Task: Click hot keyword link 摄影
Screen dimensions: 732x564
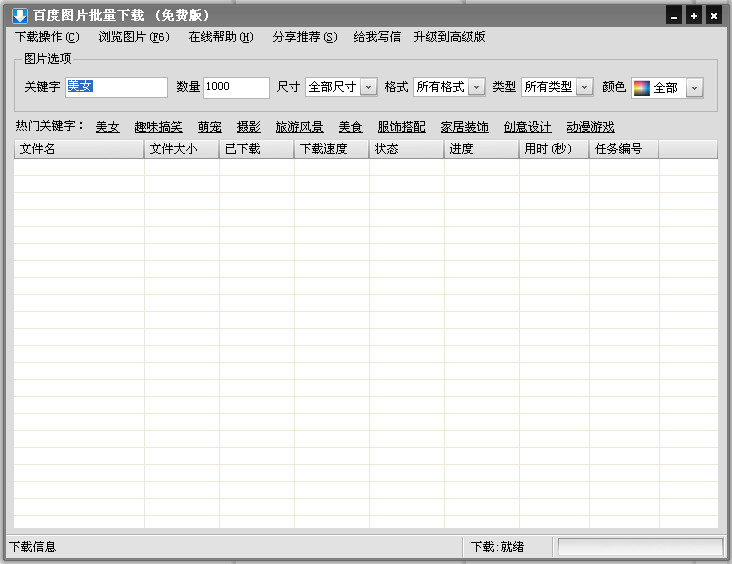Action: click(248, 127)
